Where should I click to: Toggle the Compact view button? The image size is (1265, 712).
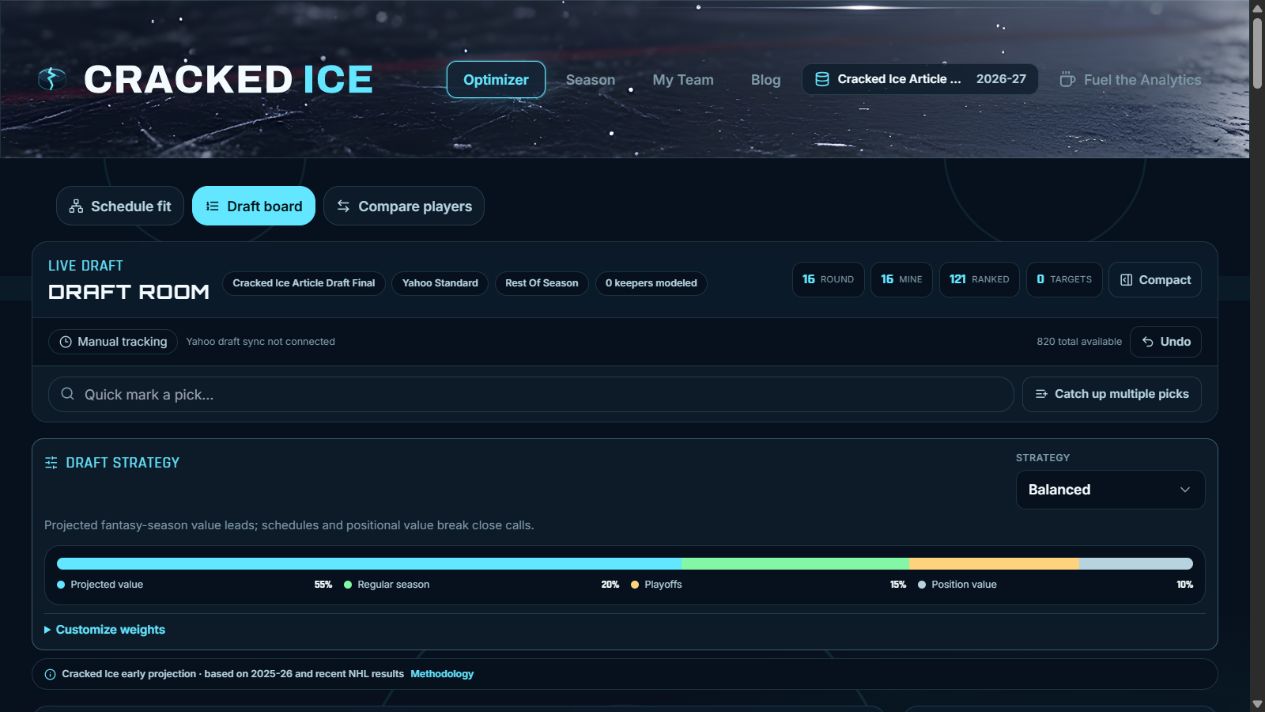click(1155, 280)
